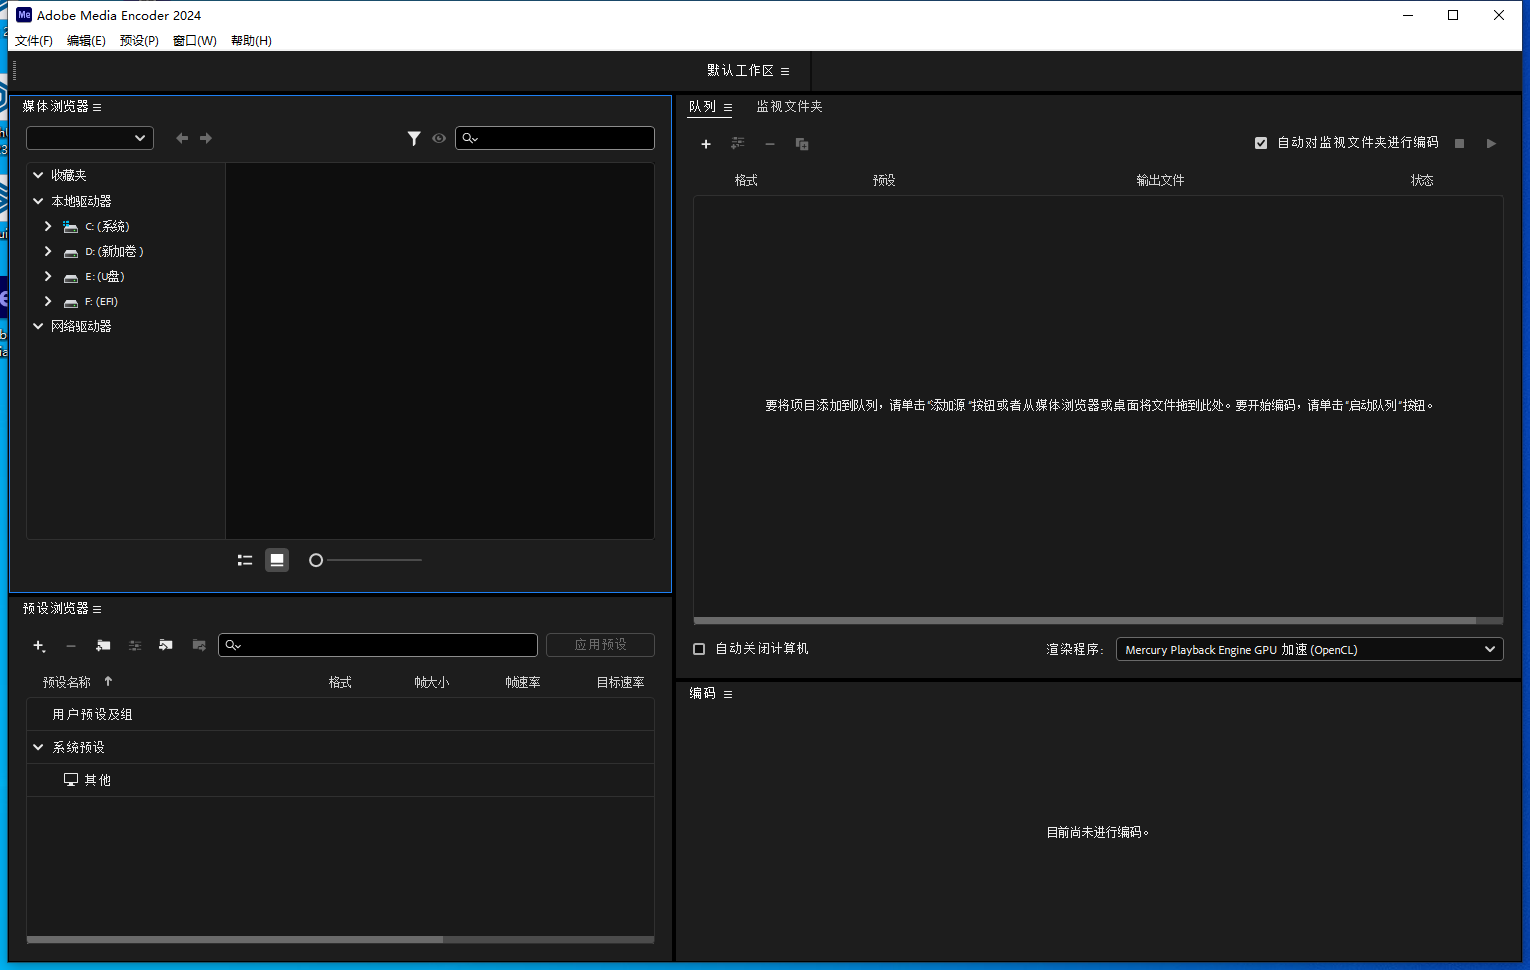Click the preset browser search field

[x=378, y=645]
